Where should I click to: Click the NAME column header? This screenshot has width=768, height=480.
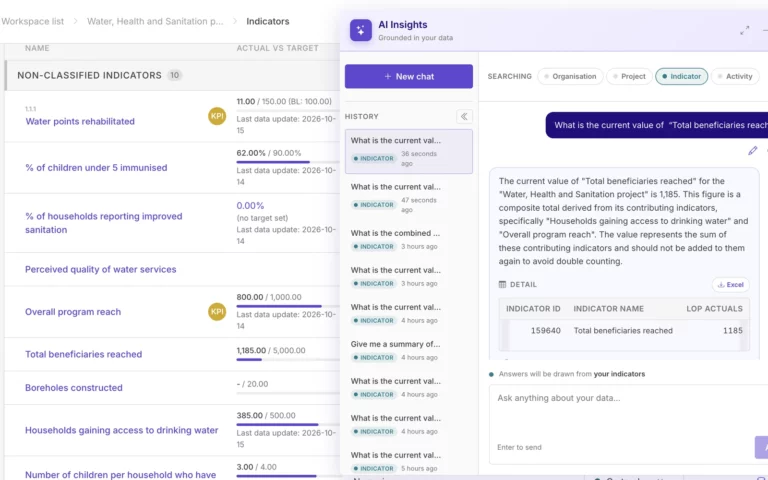(x=37, y=48)
